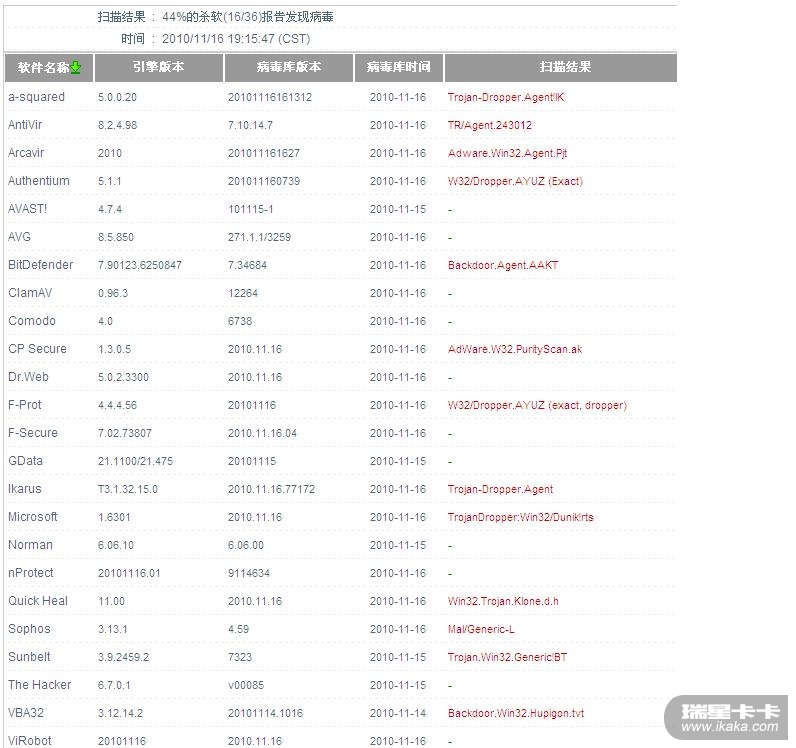
Task: Select the BitDefender row name
Action: pos(41,265)
